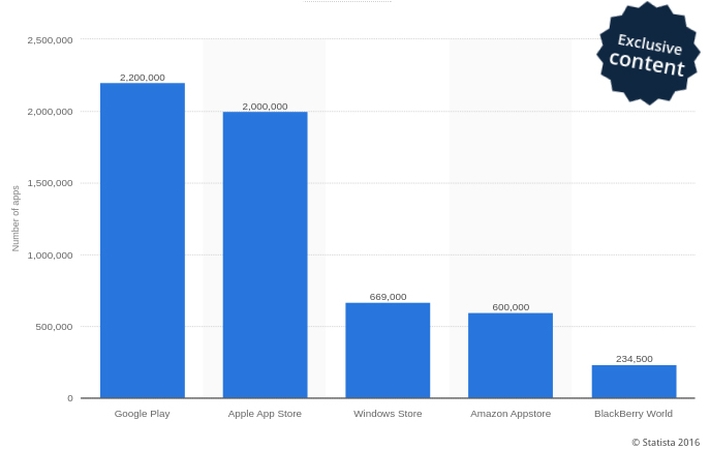Click the Apple App Store axis label
The height and width of the screenshot is (450, 710).
tap(264, 414)
